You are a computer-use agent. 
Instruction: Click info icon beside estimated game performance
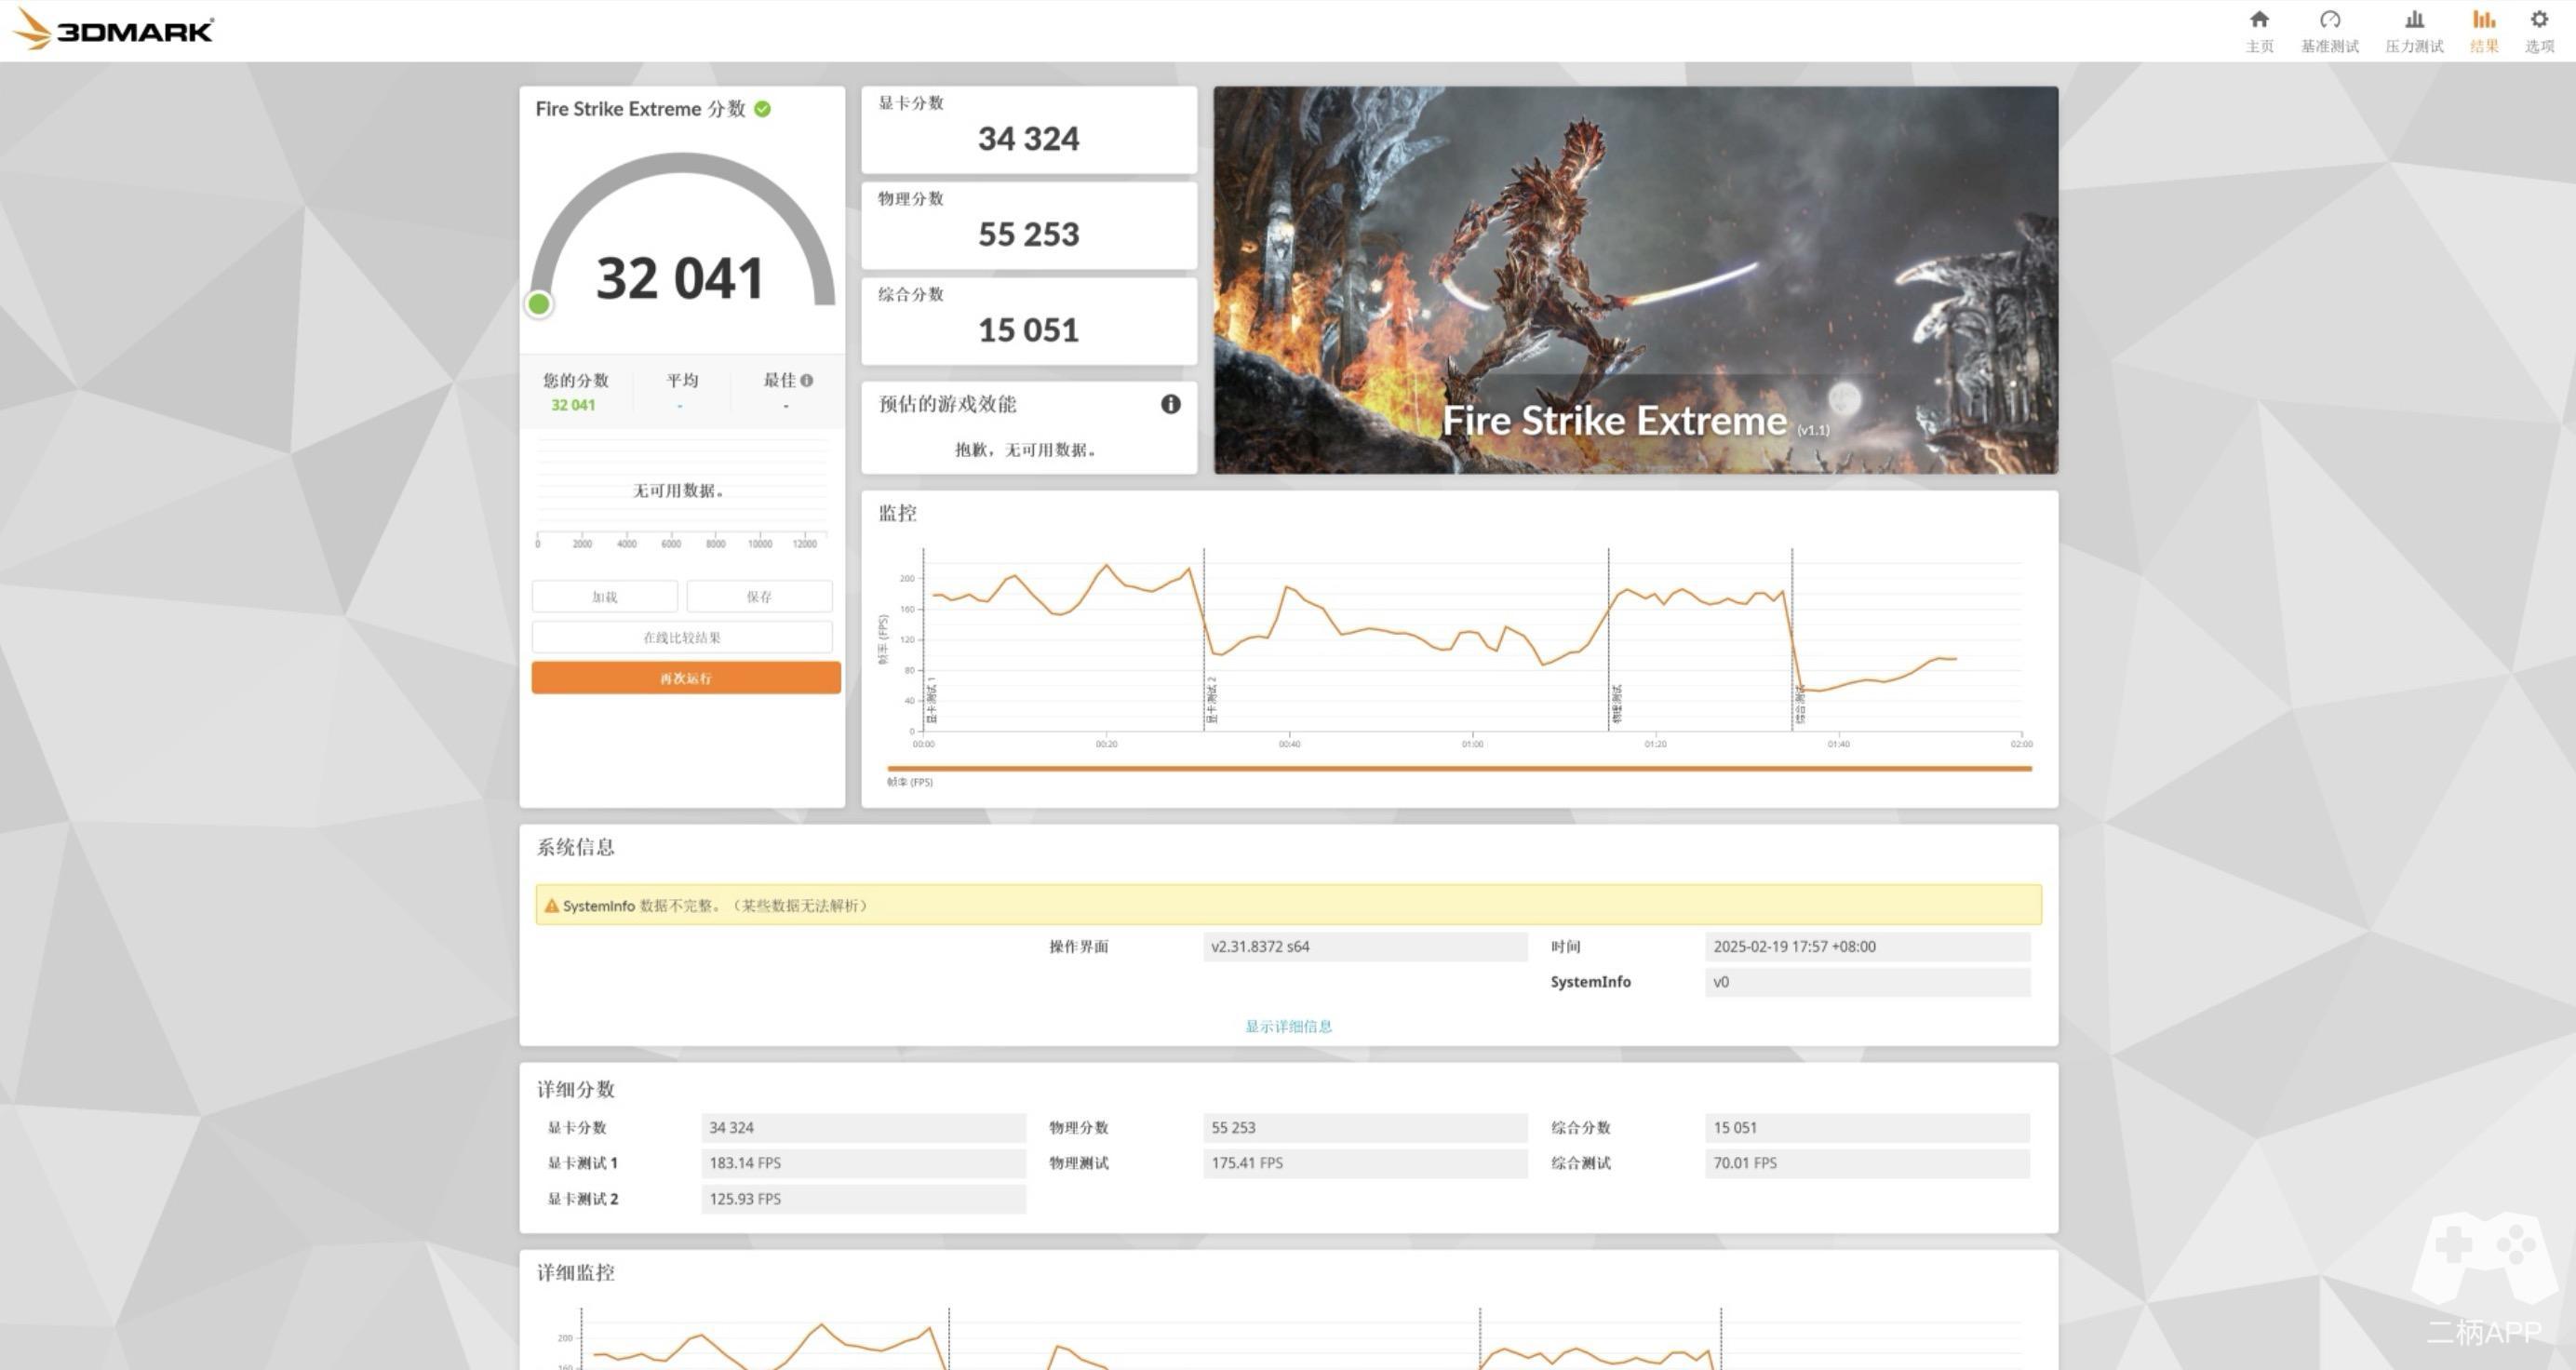coord(1170,404)
